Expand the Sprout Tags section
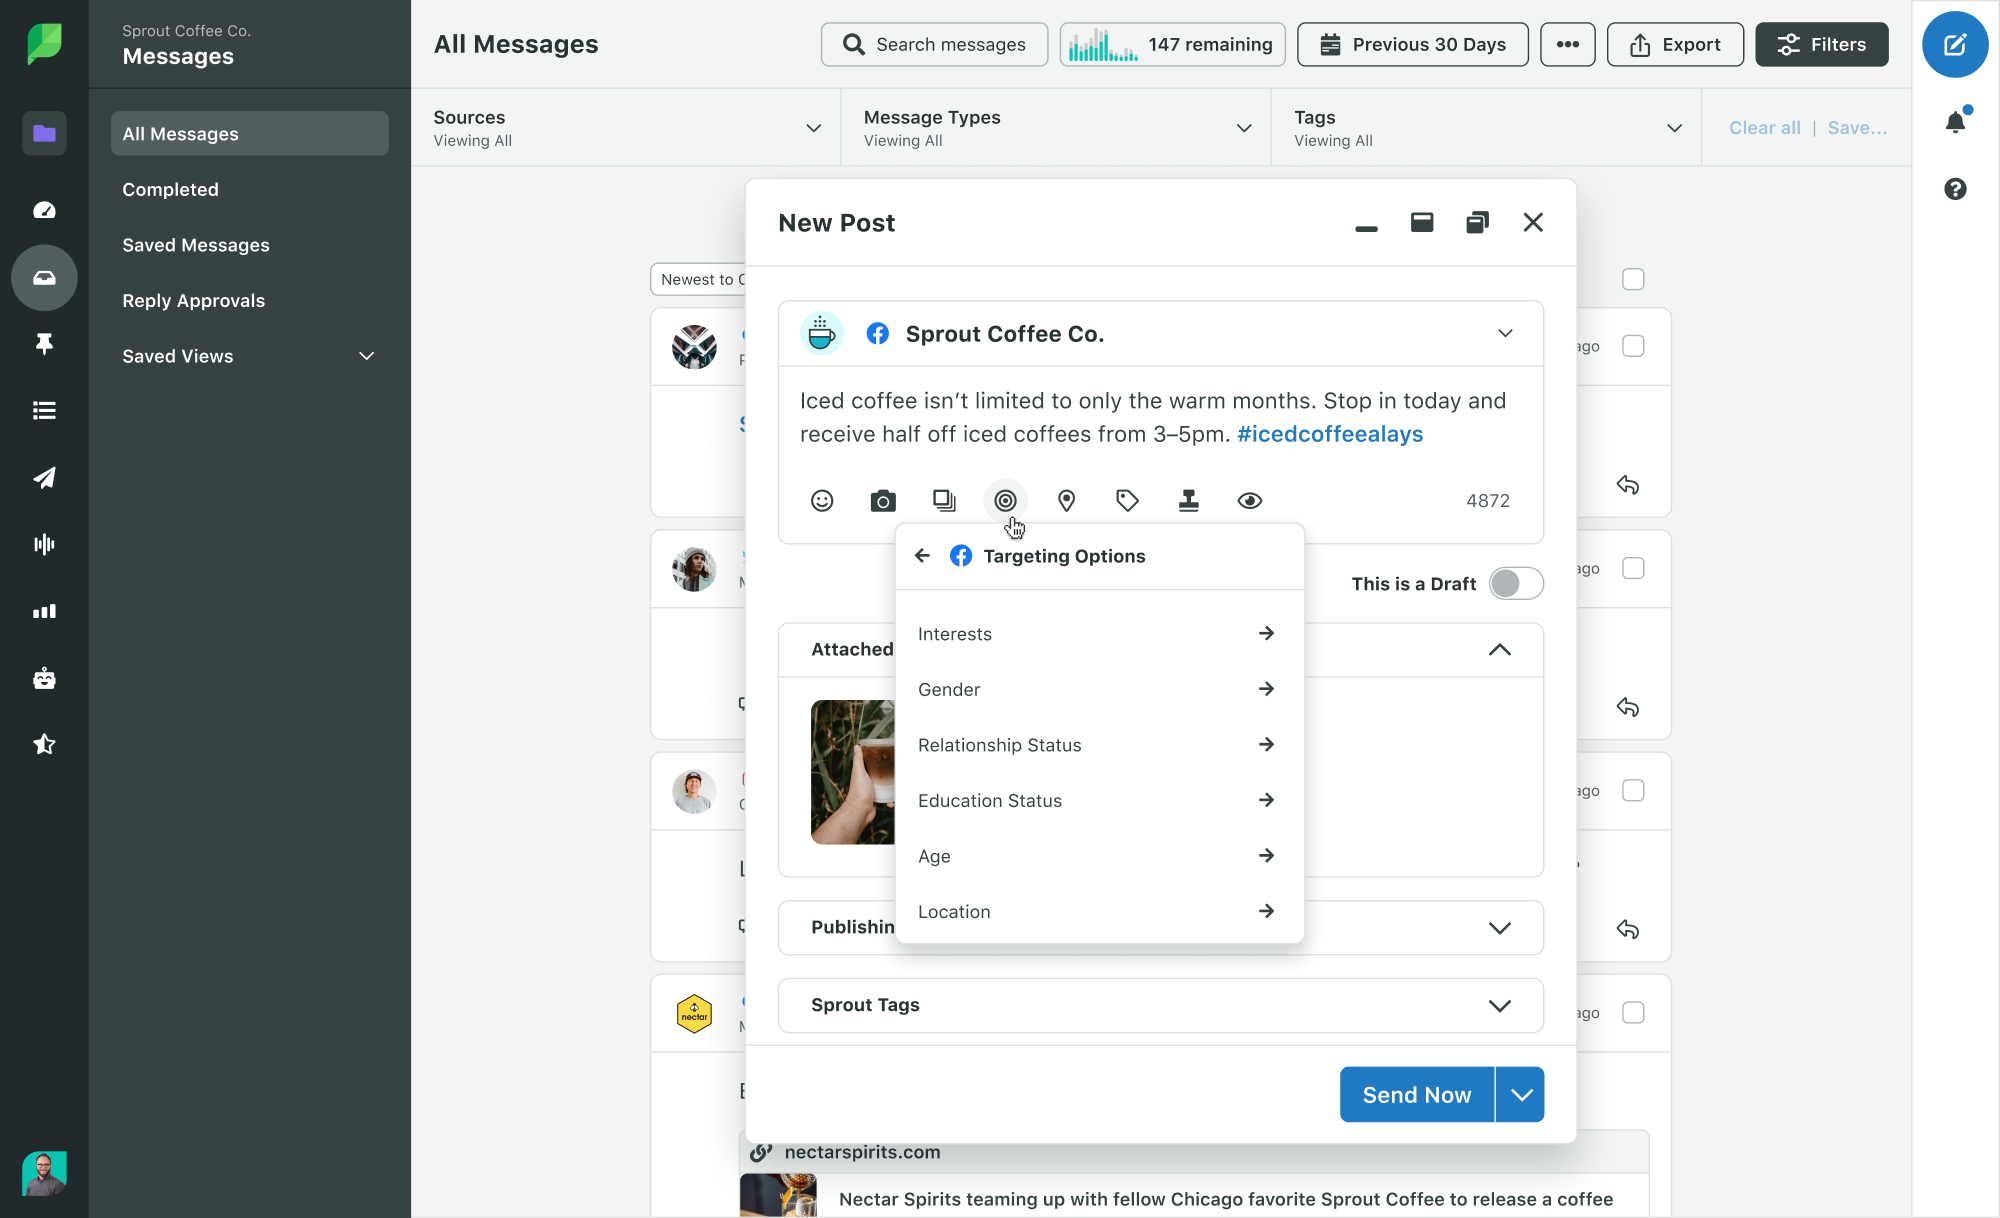2000x1218 pixels. [x=1499, y=1004]
